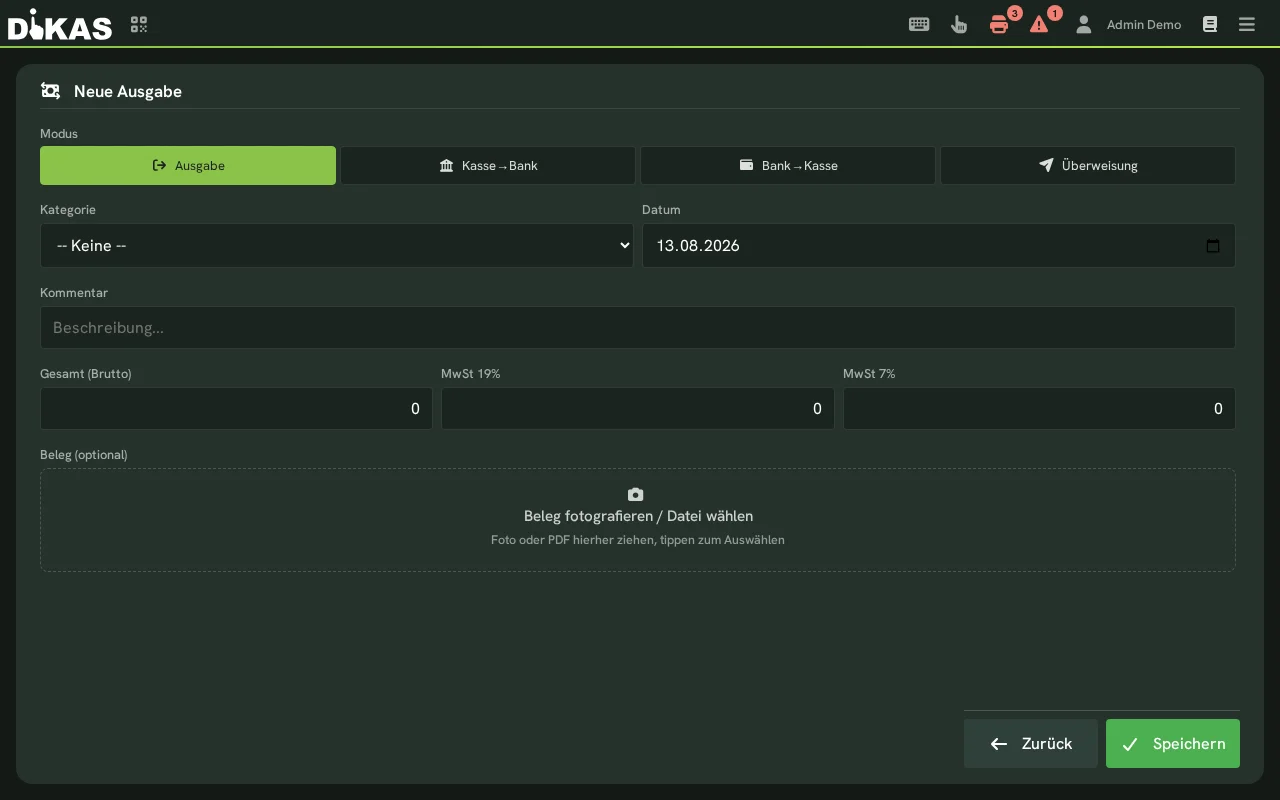The image size is (1280, 800).
Task: Click the touch pointer icon
Action: [959, 24]
